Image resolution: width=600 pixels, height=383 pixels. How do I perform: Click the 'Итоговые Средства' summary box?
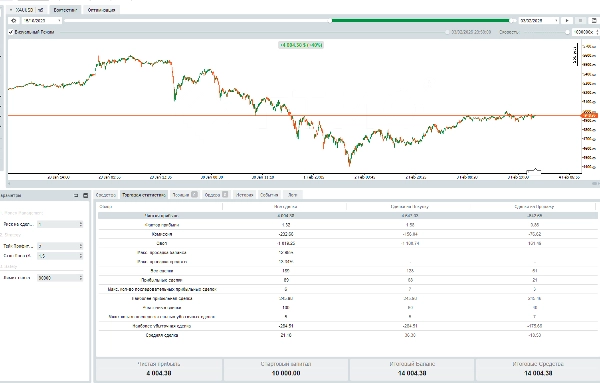tap(538, 369)
